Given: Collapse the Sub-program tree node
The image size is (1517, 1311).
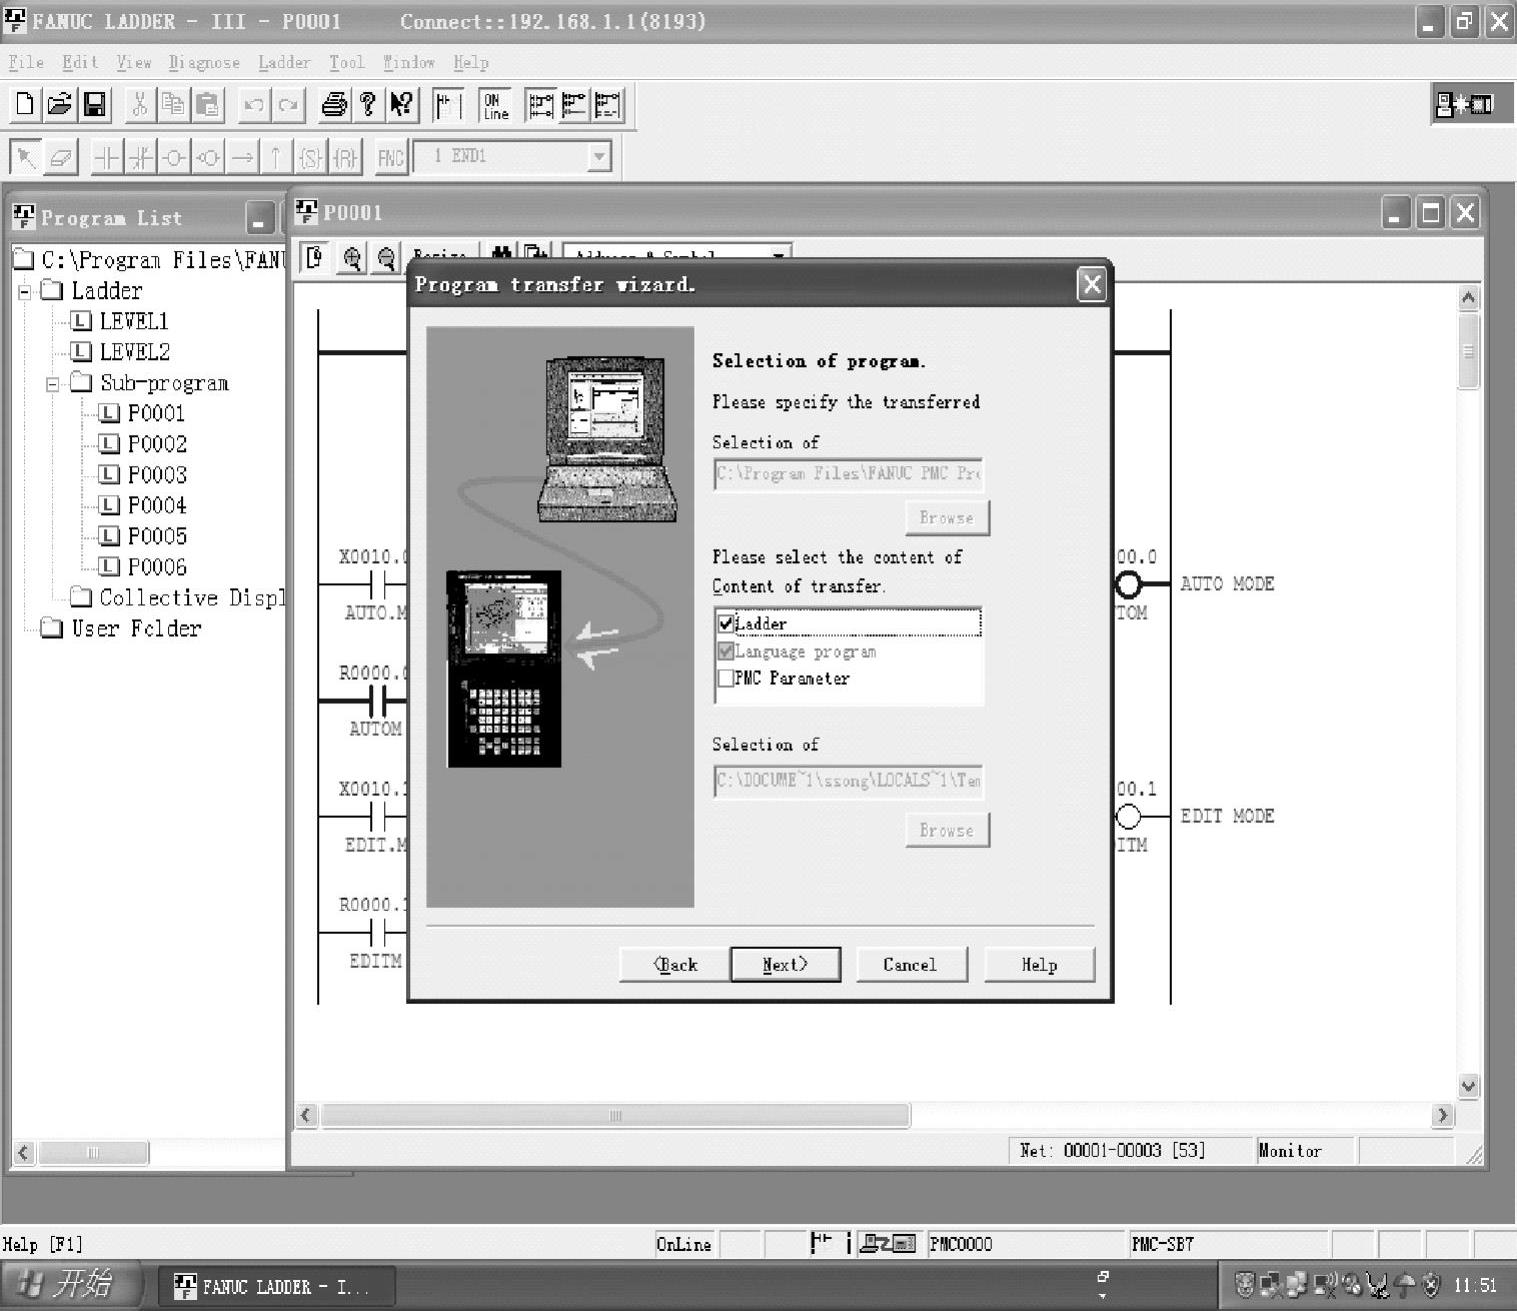Looking at the screenshot, I should tap(53, 384).
